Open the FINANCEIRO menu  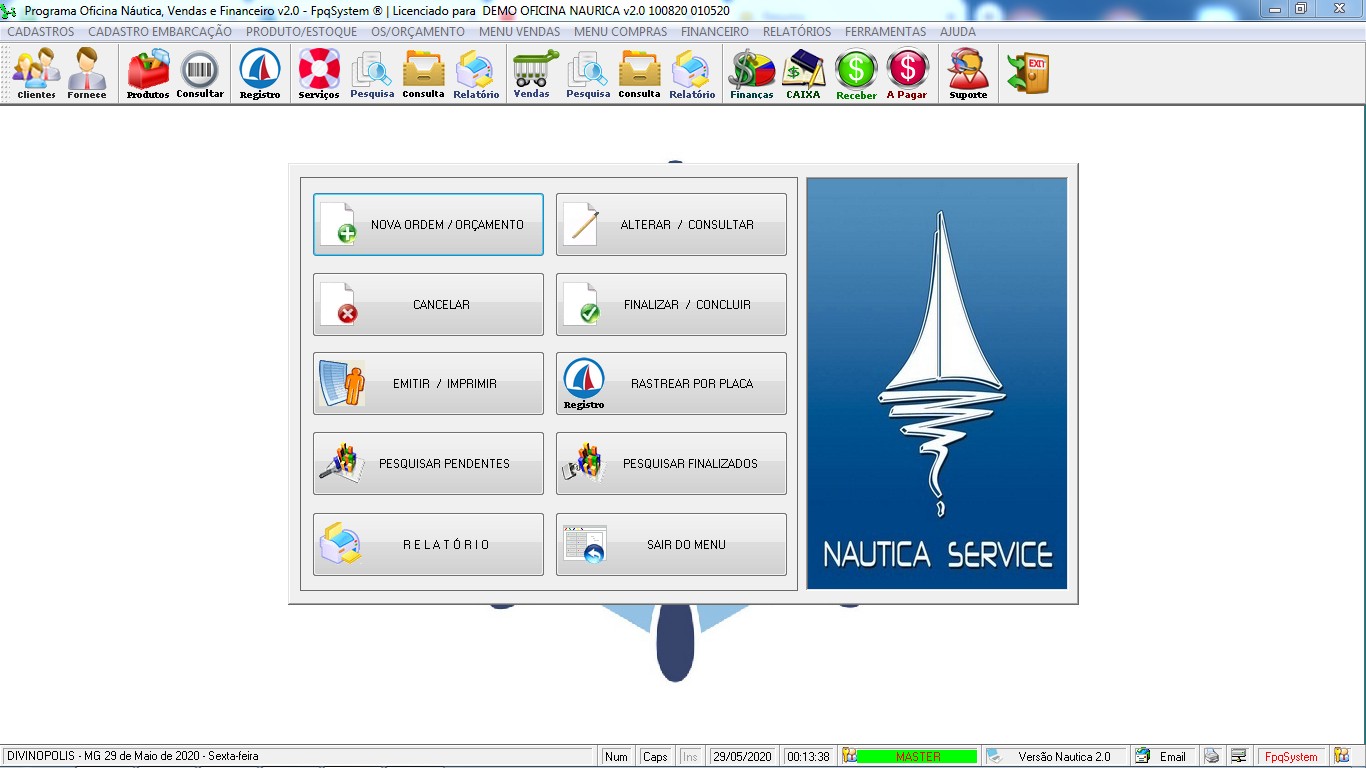click(715, 32)
